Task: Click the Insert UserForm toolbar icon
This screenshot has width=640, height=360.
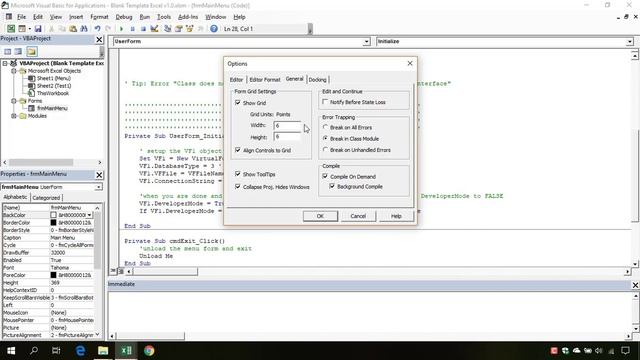Action: click(22, 29)
